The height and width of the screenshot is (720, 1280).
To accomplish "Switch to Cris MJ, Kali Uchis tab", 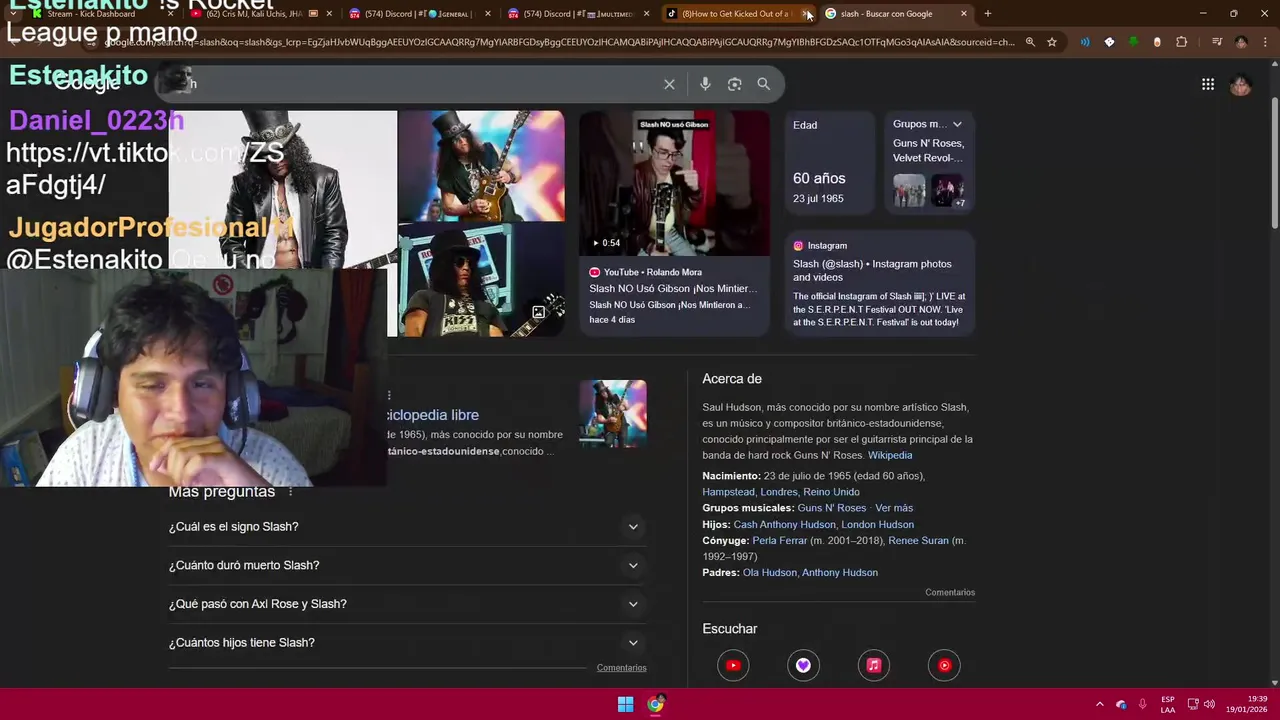I will 262,14.
